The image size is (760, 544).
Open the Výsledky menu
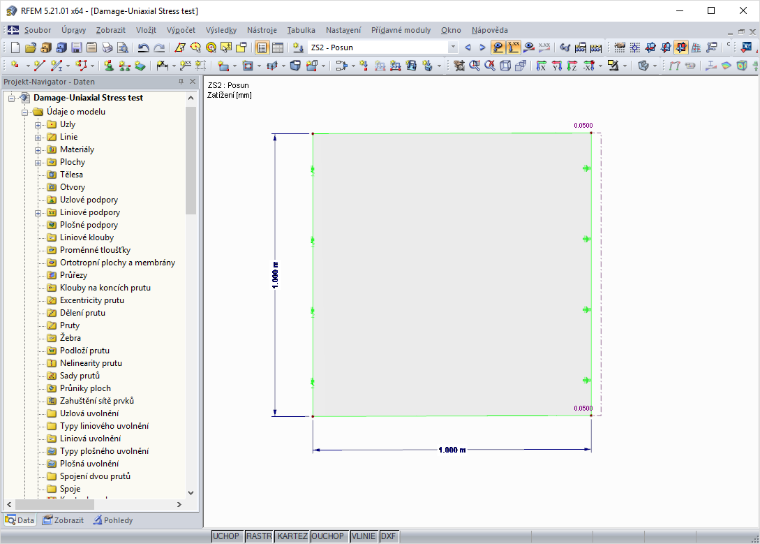click(221, 30)
